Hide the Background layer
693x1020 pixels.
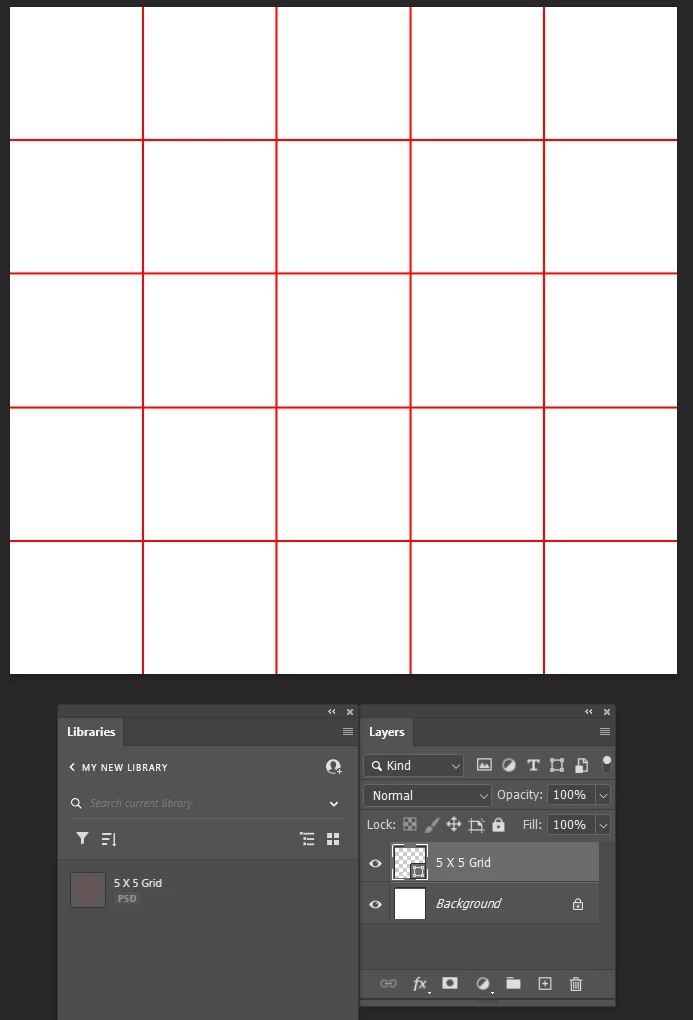(x=375, y=904)
